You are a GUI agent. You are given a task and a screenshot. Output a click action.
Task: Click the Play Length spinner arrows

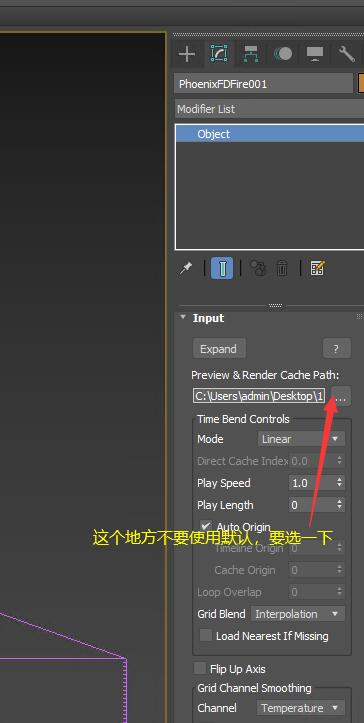(340, 505)
